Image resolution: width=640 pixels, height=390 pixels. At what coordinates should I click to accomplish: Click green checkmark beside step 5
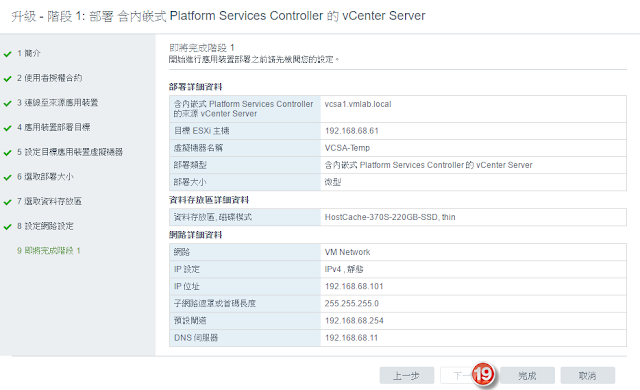click(7, 153)
